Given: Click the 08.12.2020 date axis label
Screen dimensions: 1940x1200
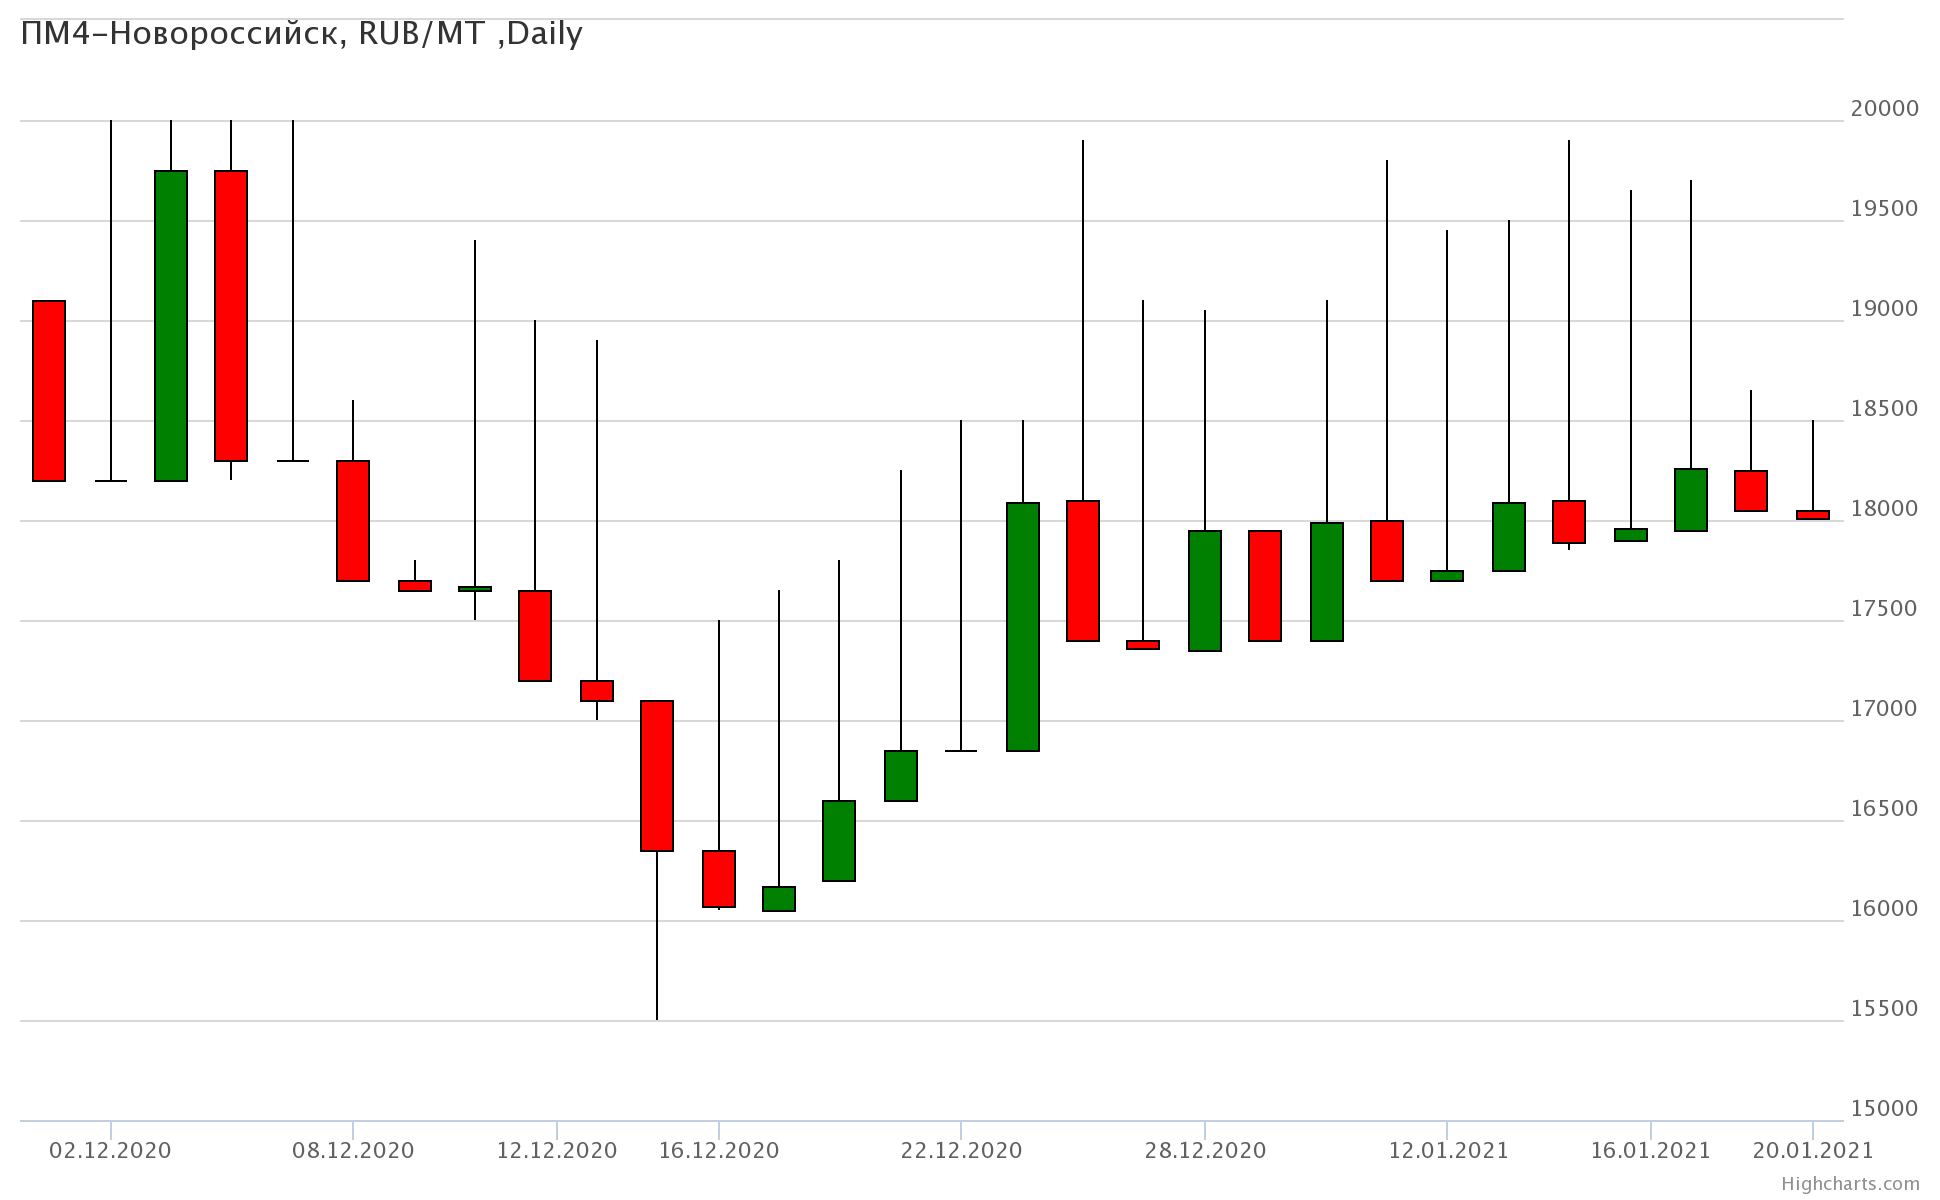Looking at the screenshot, I should pos(353,1150).
